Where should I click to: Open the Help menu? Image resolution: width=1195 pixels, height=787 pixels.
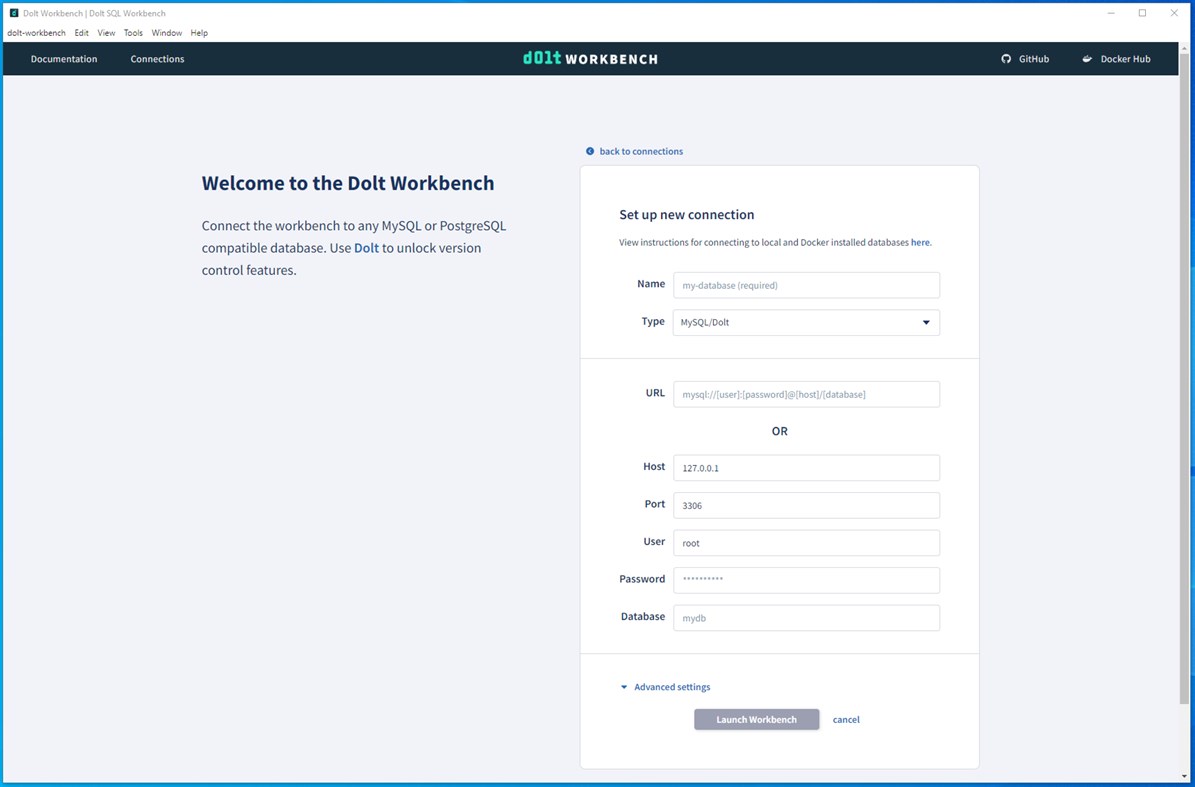[199, 33]
